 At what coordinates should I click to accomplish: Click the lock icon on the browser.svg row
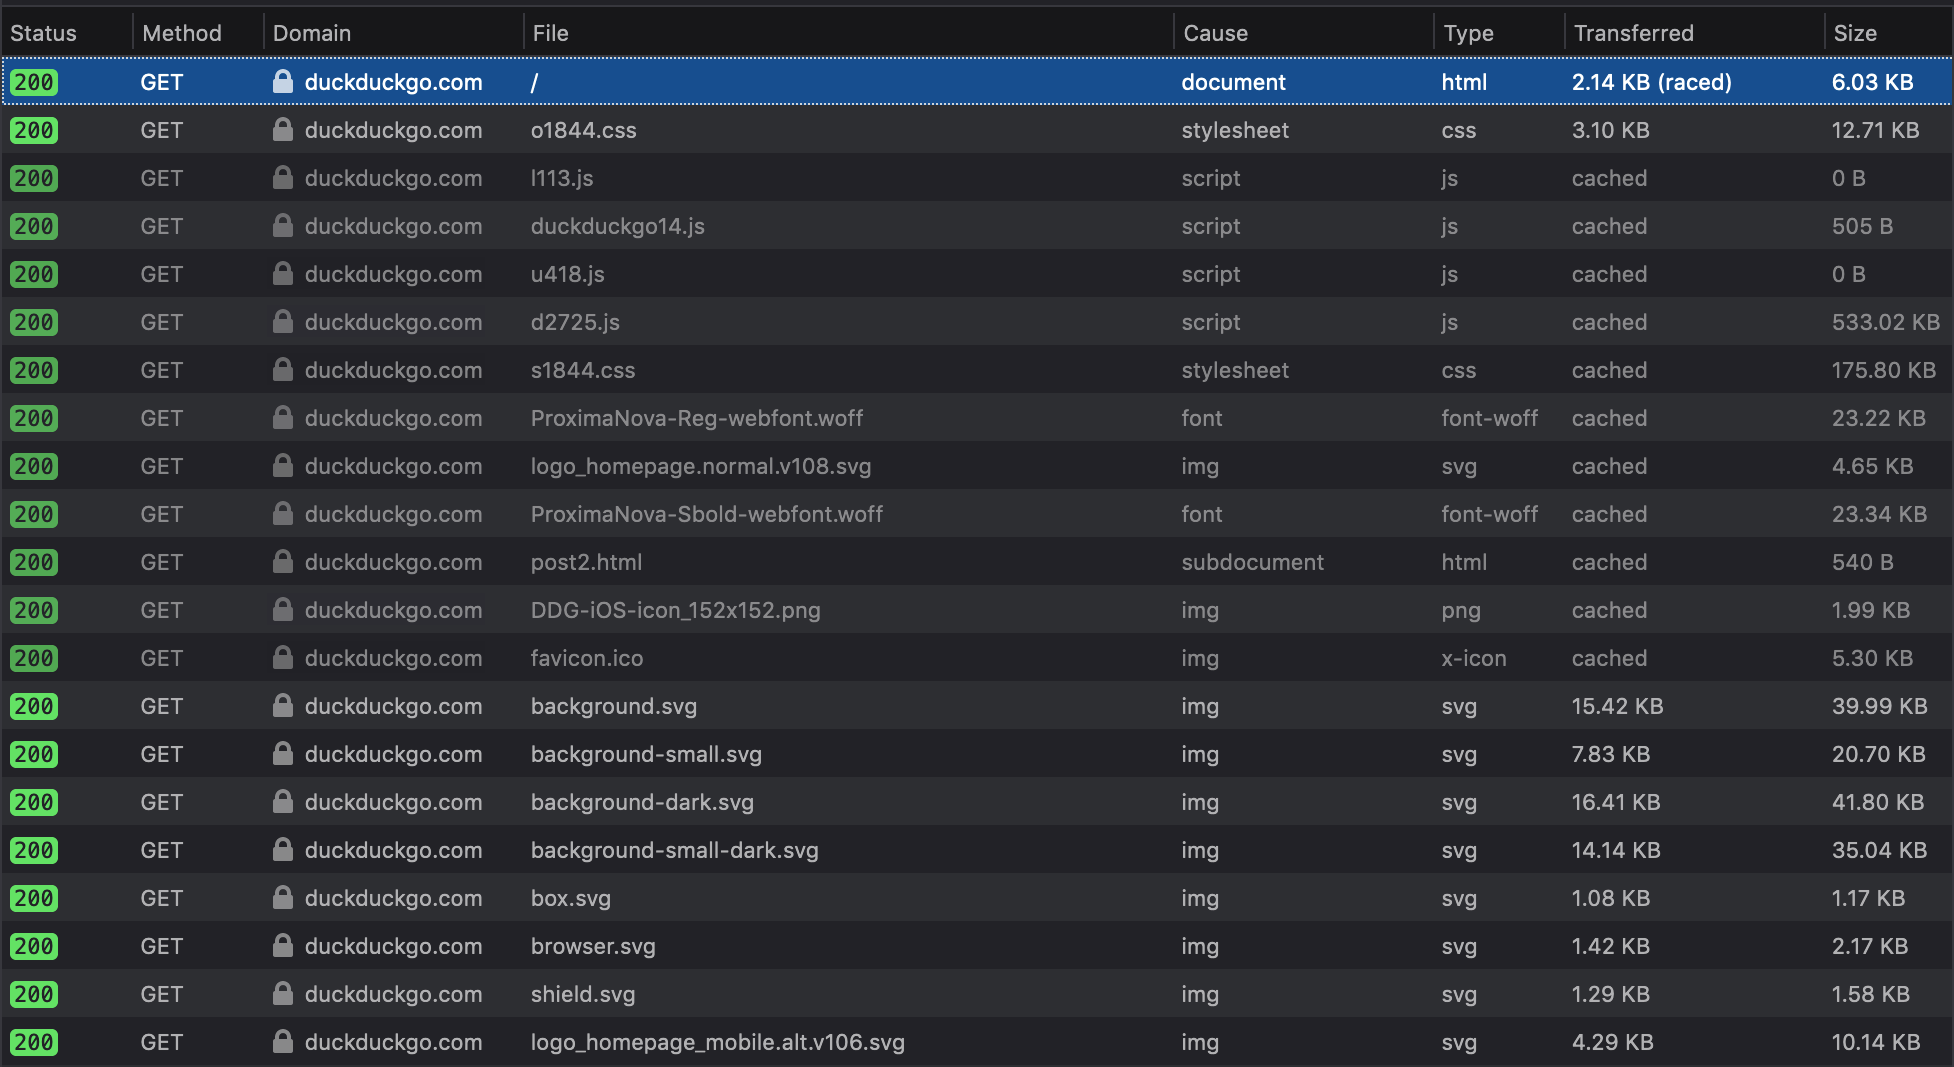pyautogui.click(x=283, y=946)
